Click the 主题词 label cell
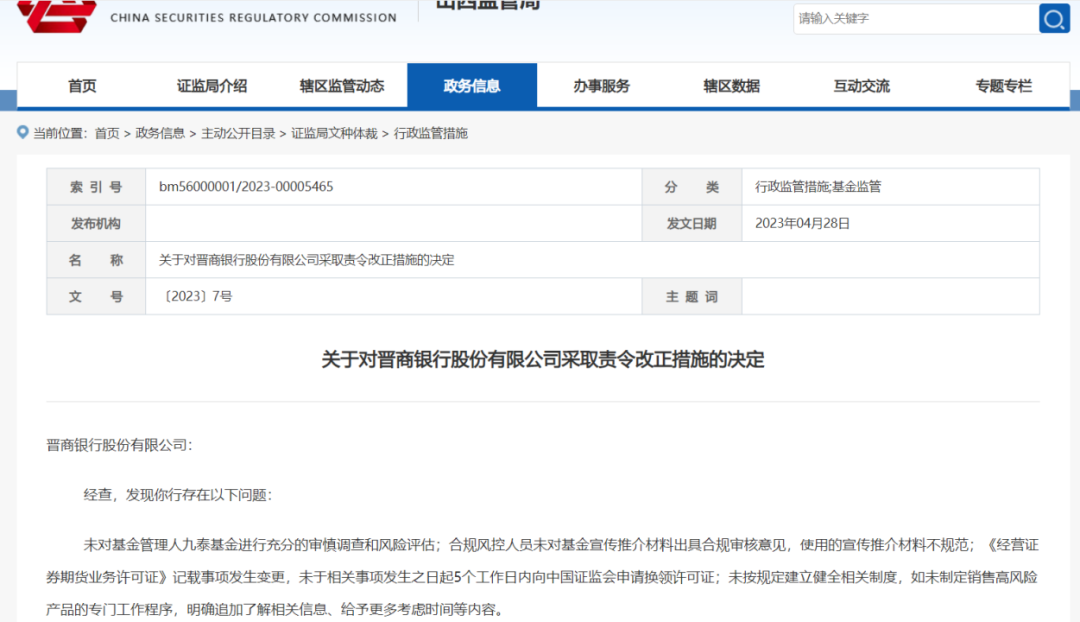This screenshot has width=1080, height=622. click(x=692, y=296)
